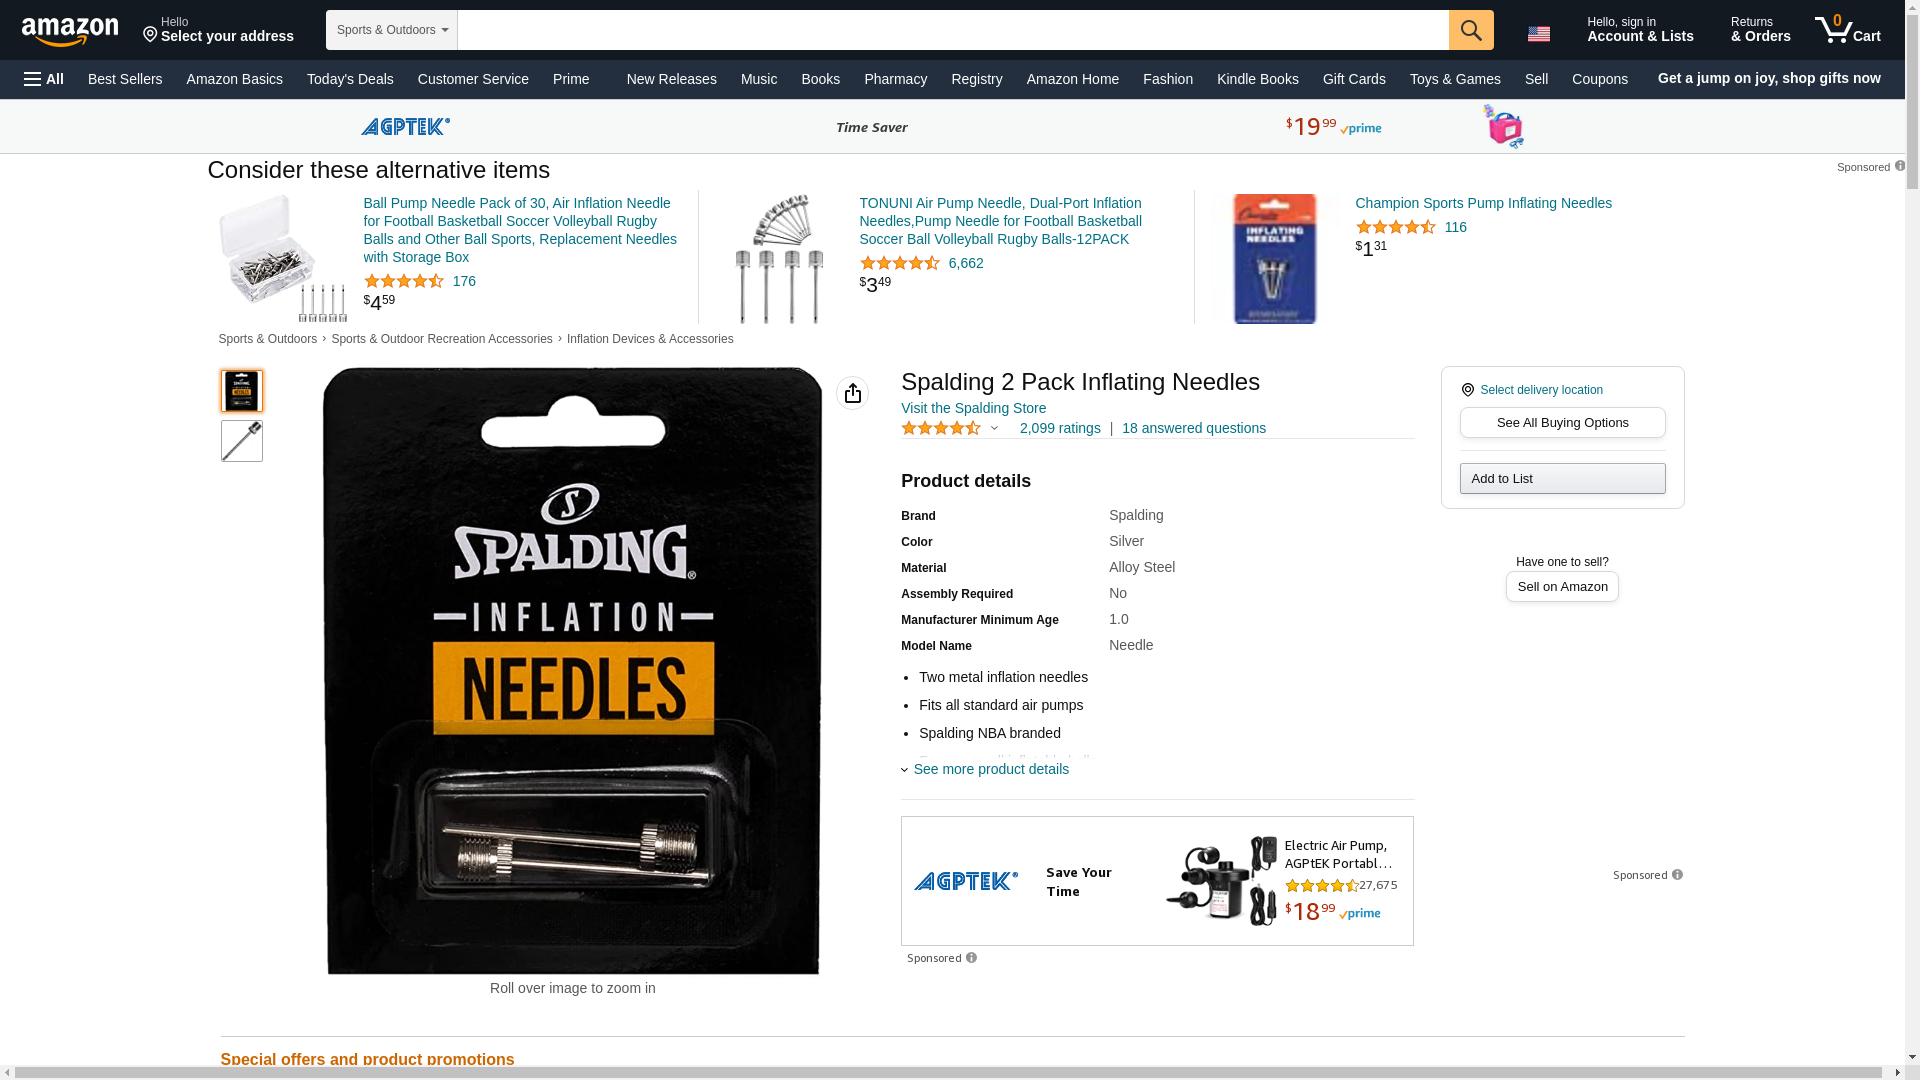Screen dimensions: 1920x1080
Task: Click the magnifying glass search button
Action: (1471, 30)
